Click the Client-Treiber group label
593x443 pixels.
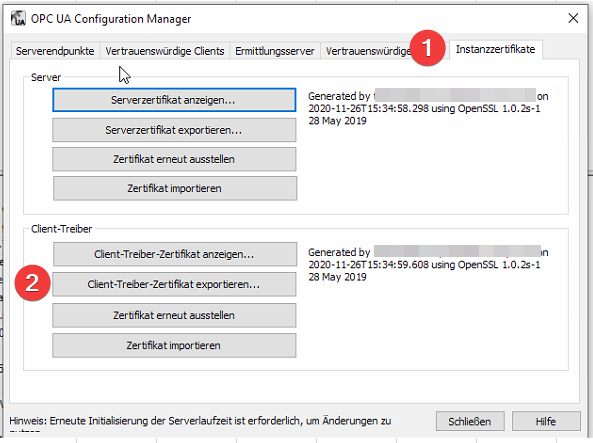pos(61,229)
